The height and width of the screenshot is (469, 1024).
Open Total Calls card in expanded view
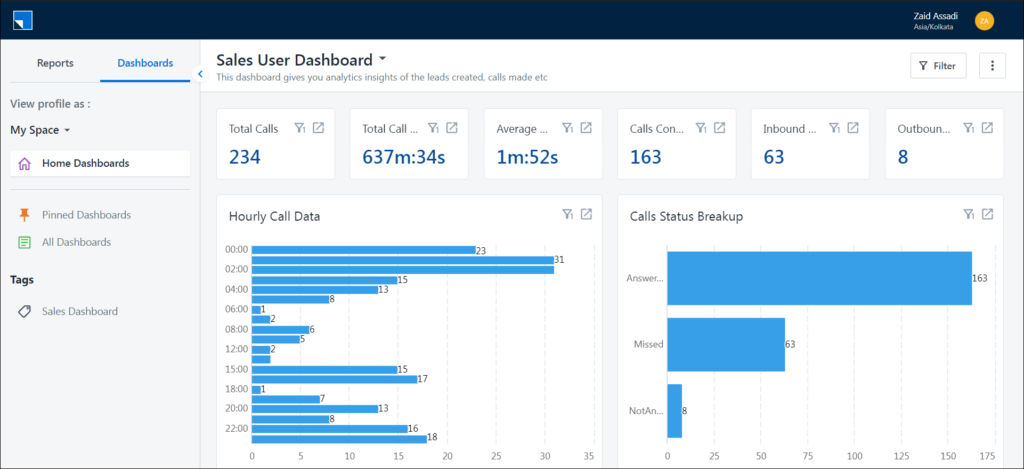click(x=318, y=128)
